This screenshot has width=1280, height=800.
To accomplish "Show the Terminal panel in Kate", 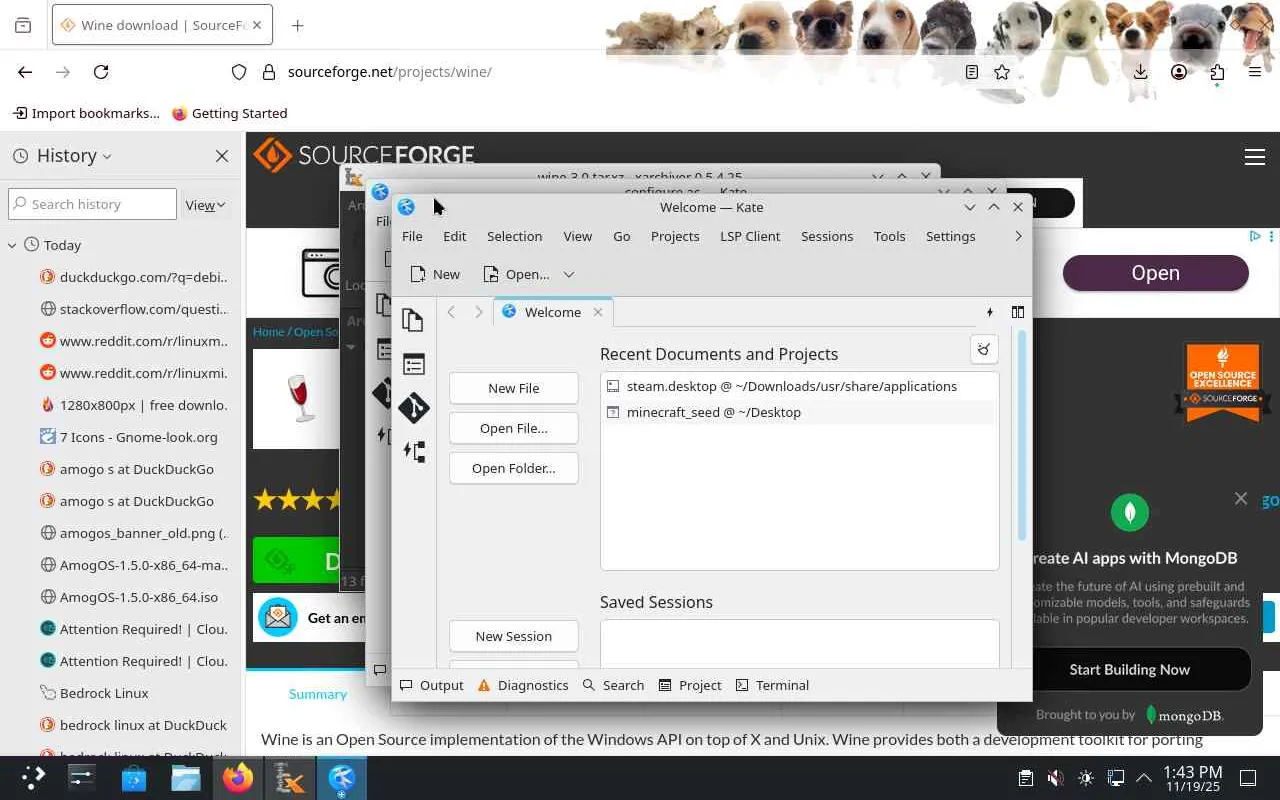I will (x=772, y=685).
